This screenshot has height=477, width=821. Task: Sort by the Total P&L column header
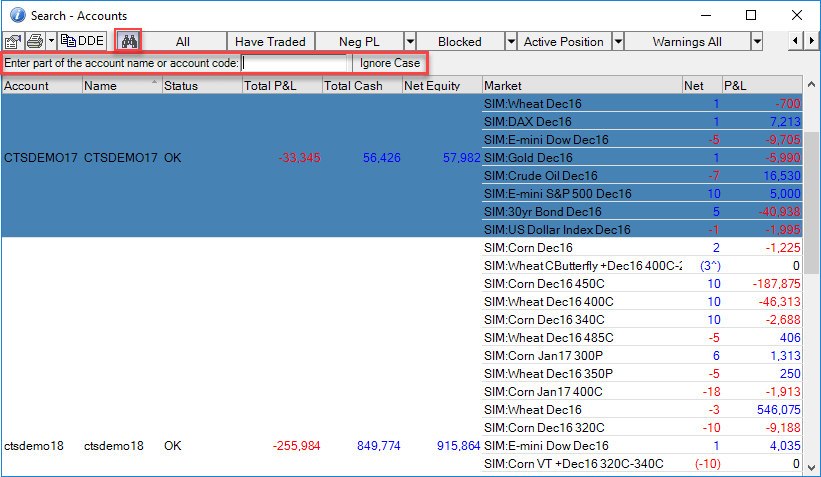coord(280,86)
